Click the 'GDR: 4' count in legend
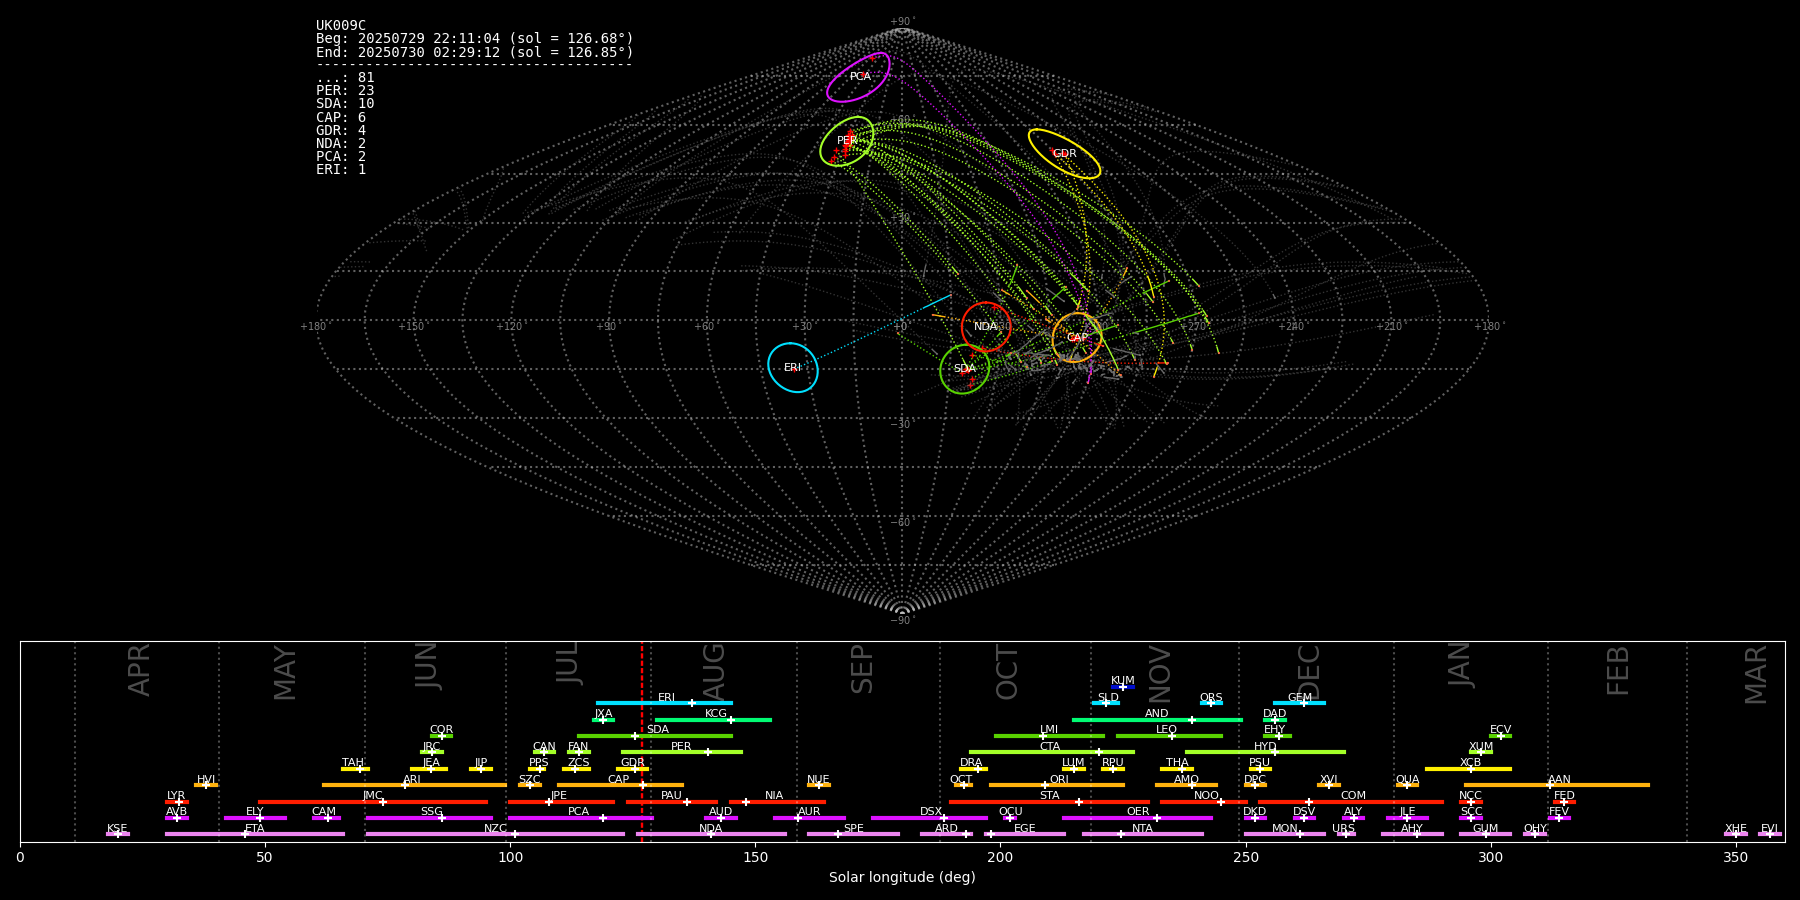Image resolution: width=1800 pixels, height=900 pixels. click(x=341, y=131)
